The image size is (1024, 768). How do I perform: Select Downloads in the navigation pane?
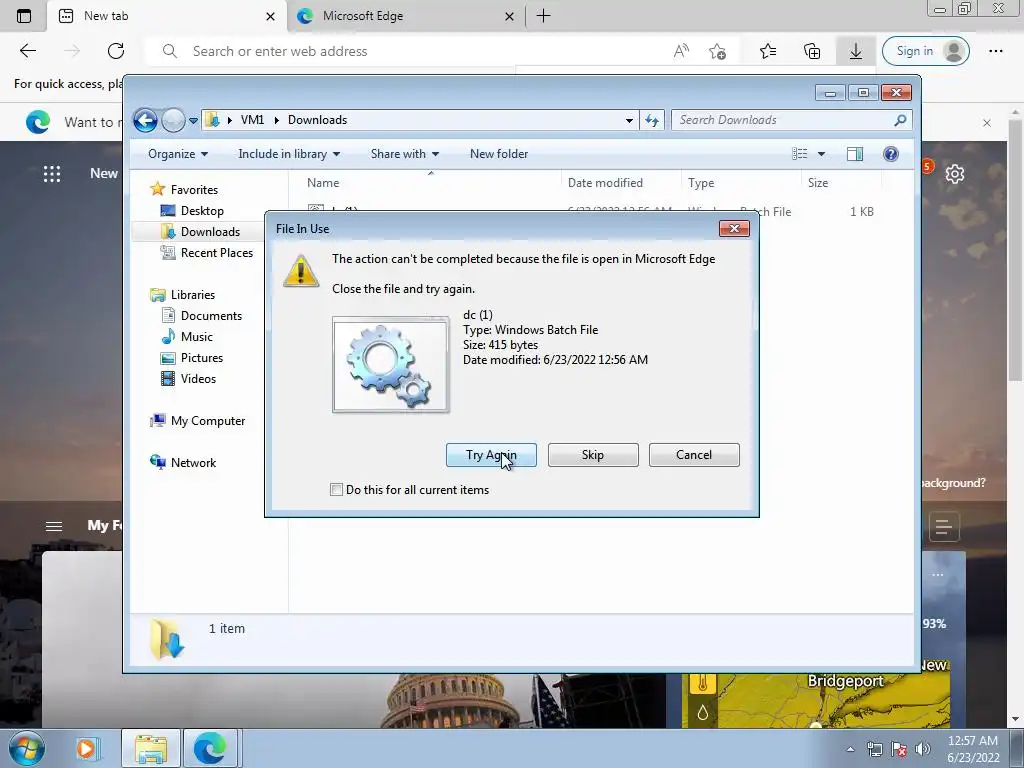pos(210,232)
